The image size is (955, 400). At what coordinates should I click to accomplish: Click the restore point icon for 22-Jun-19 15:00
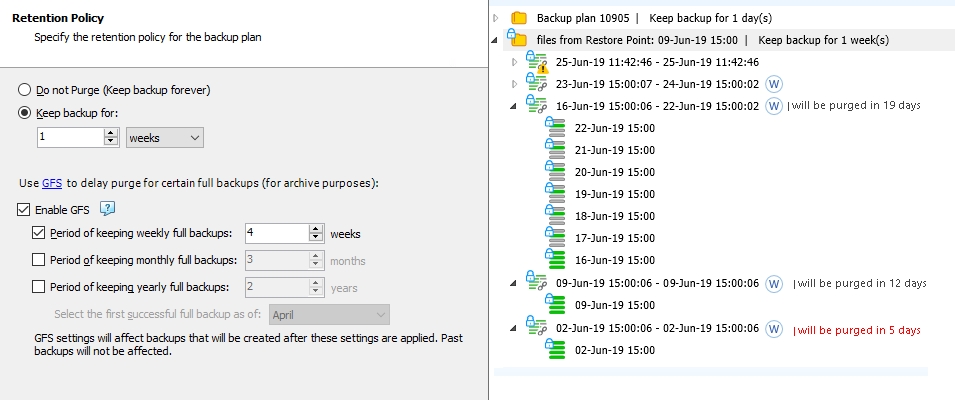pyautogui.click(x=555, y=128)
